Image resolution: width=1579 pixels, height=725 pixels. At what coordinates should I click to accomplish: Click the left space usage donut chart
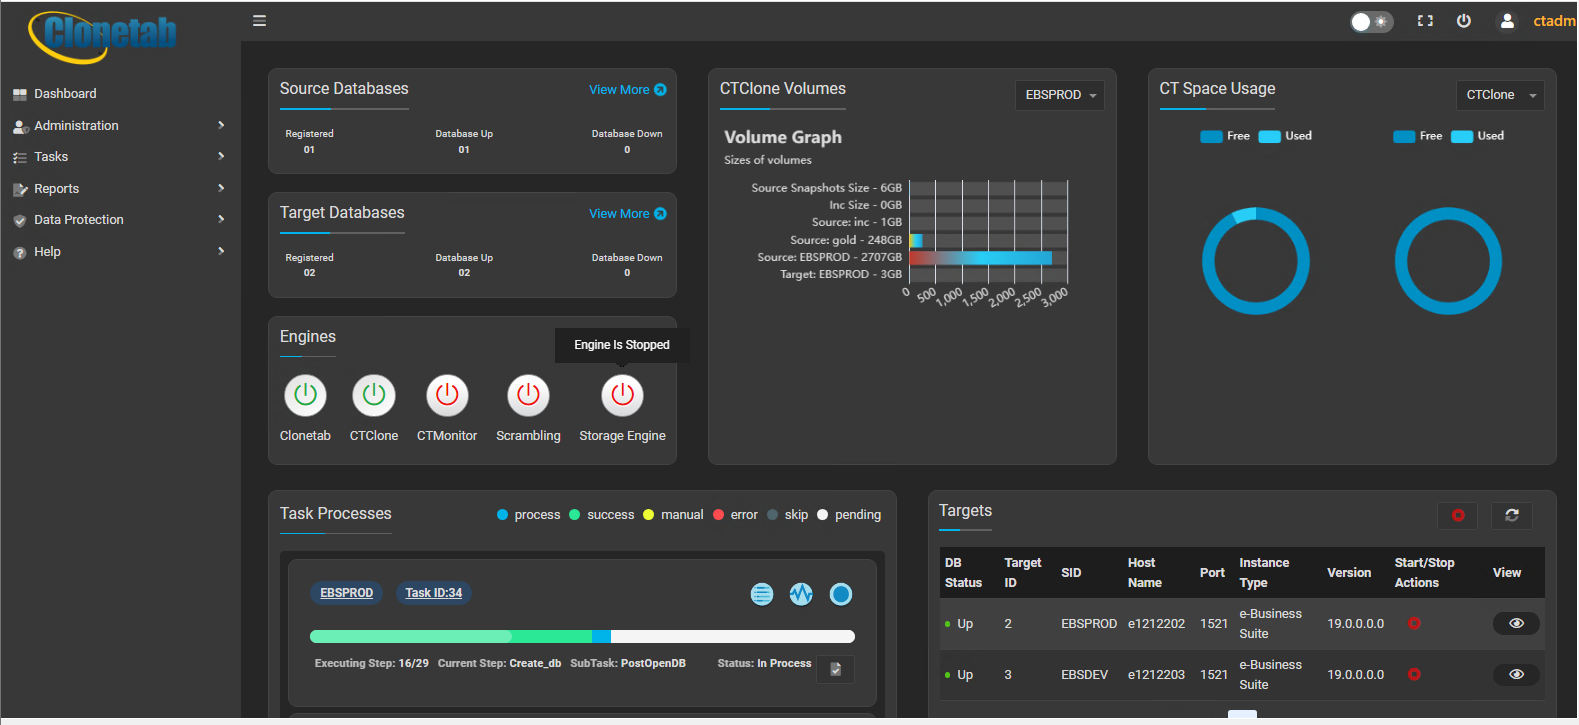point(1255,261)
